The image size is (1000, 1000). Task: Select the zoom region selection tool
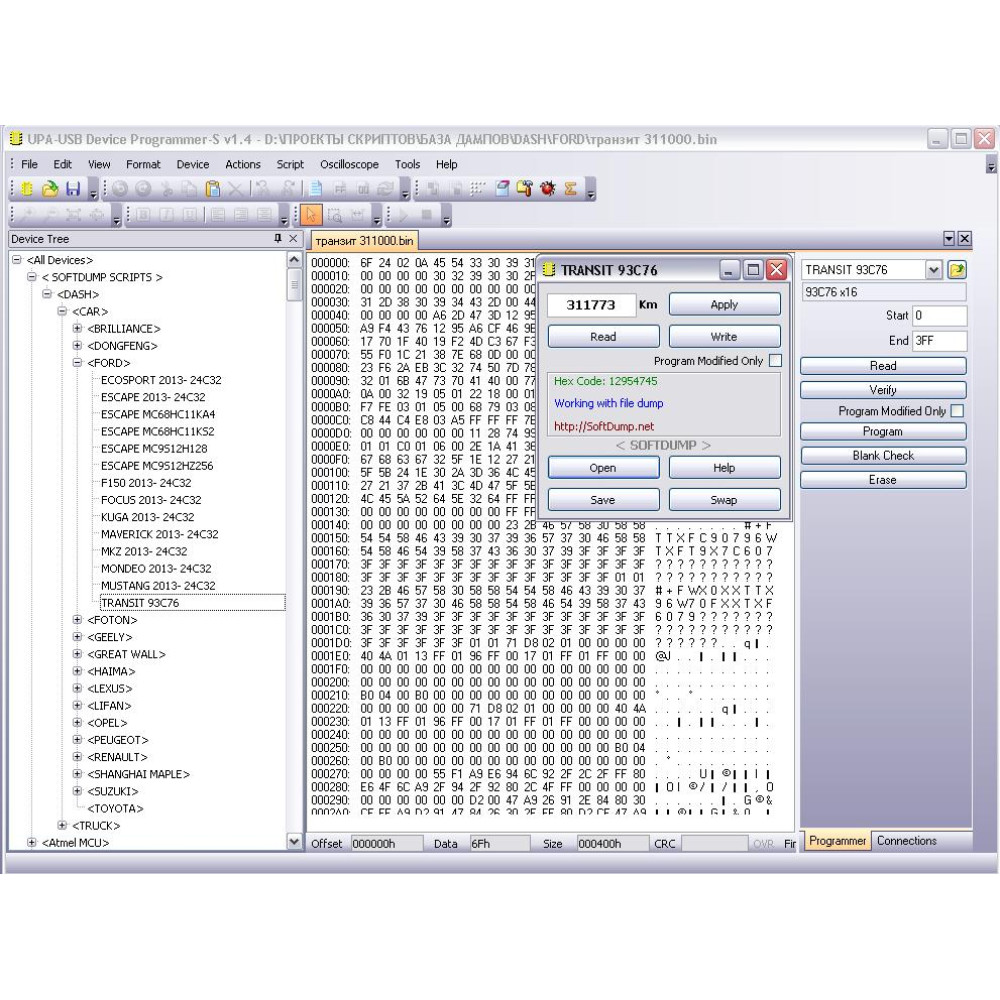coord(335,215)
